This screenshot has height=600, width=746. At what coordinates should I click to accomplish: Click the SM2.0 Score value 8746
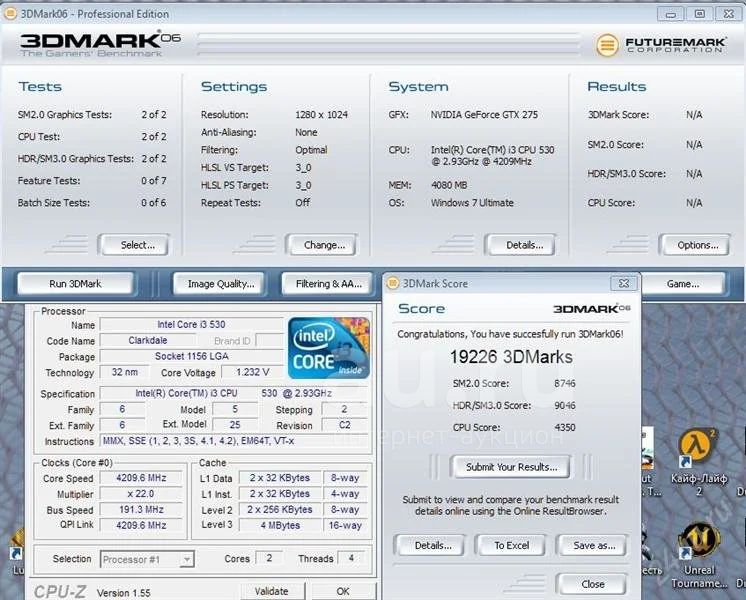(565, 384)
